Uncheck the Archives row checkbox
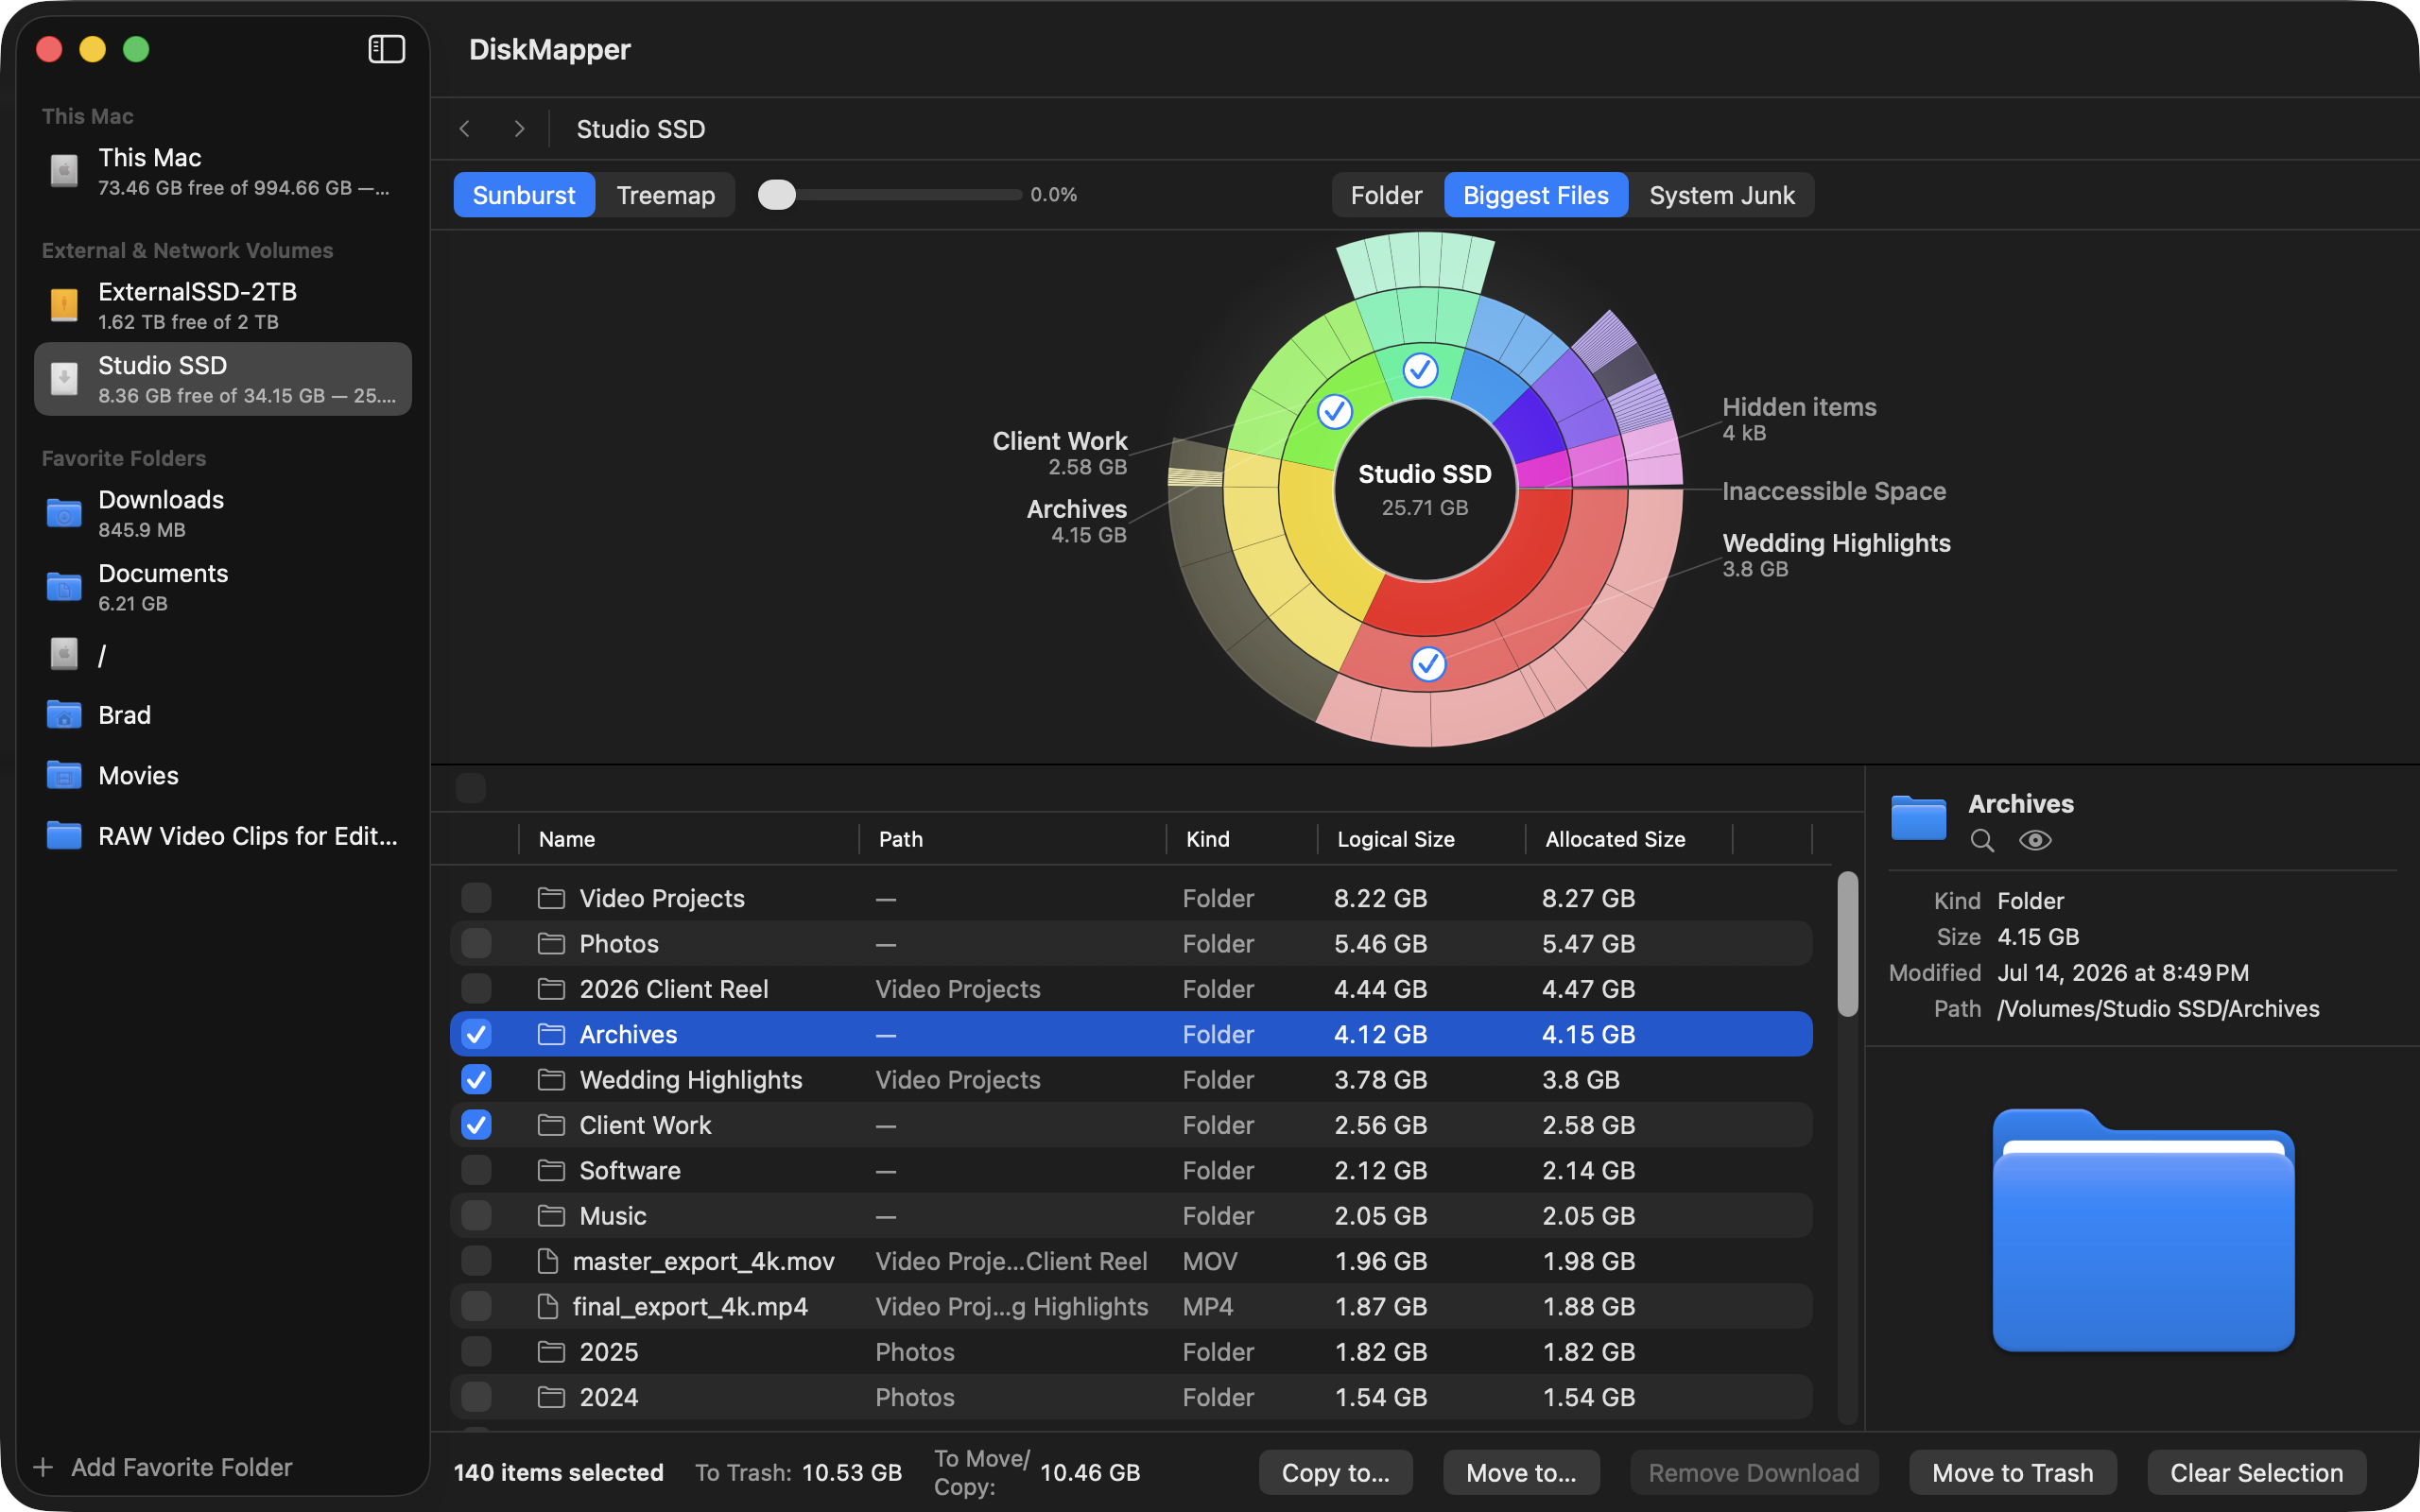Screen dimensions: 2420x1512 [x=476, y=1034]
